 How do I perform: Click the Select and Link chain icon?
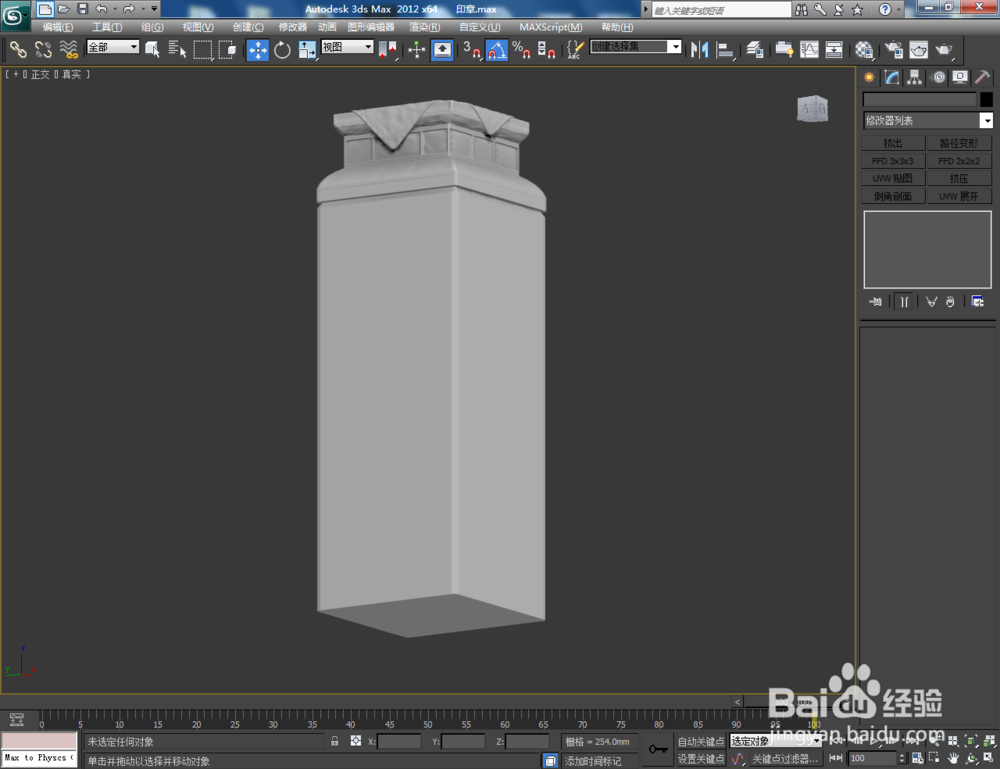pos(18,50)
